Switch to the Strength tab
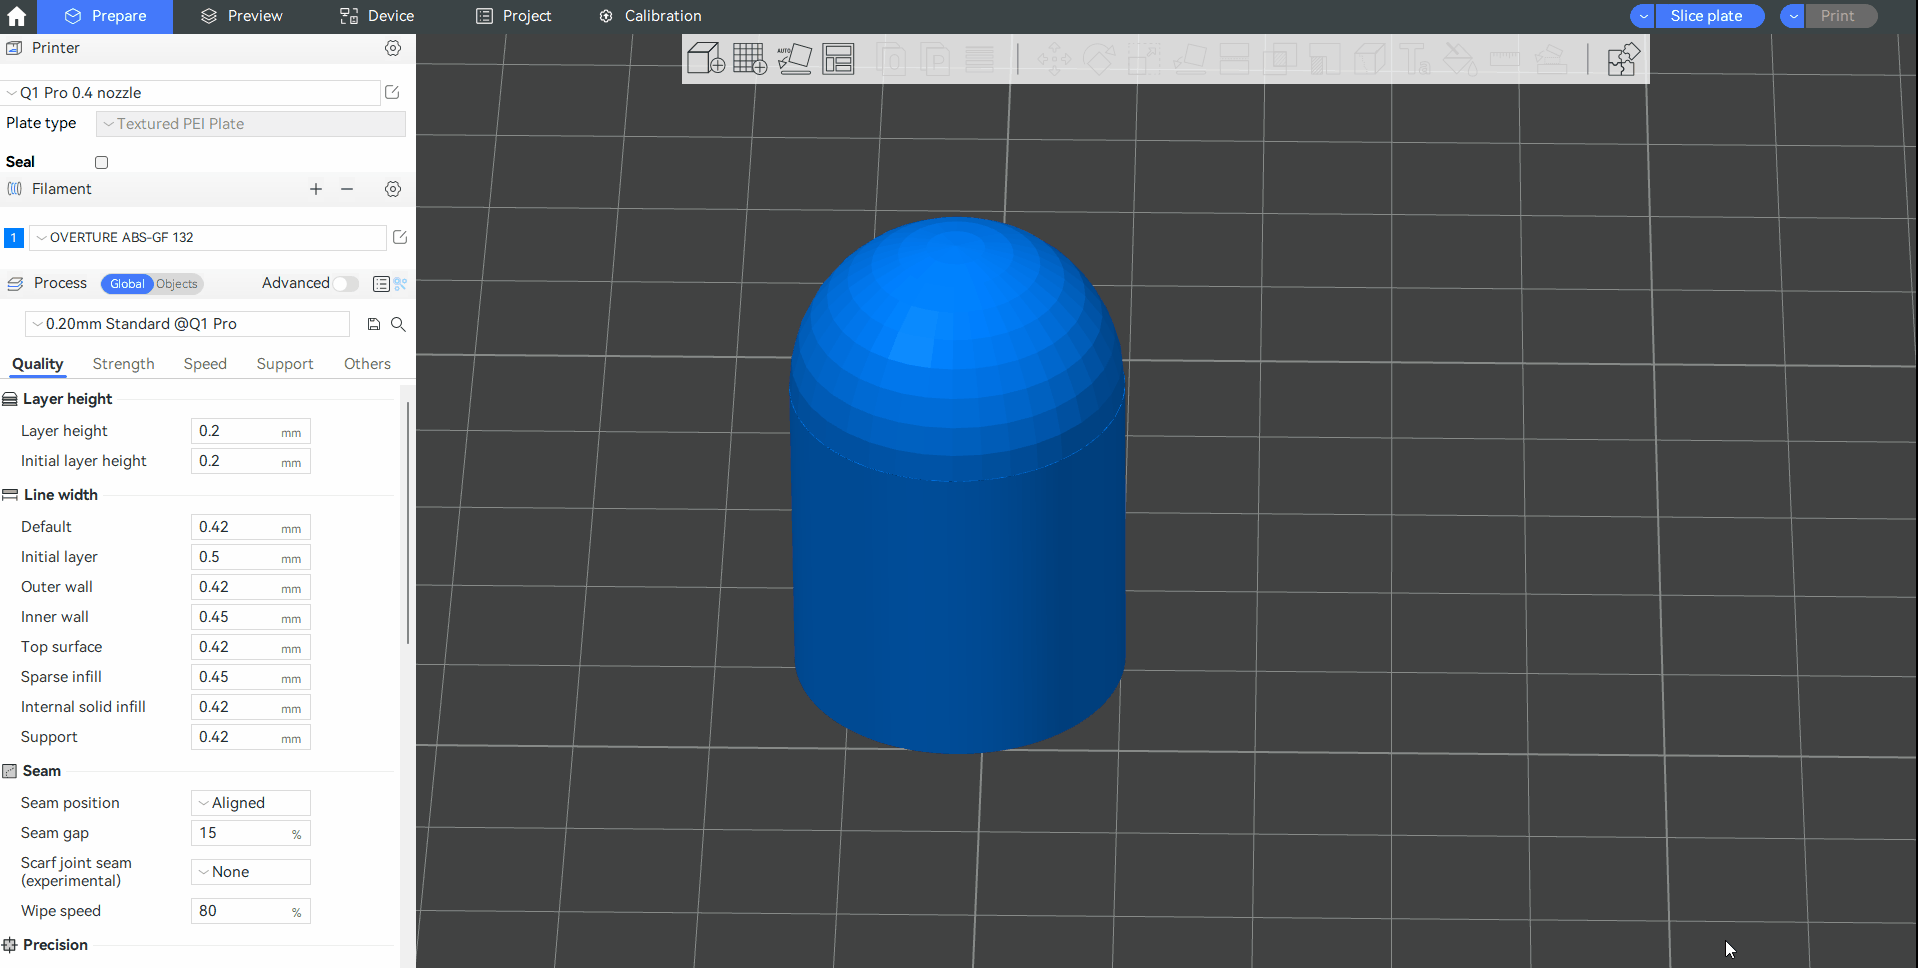The height and width of the screenshot is (968, 1918). click(123, 364)
